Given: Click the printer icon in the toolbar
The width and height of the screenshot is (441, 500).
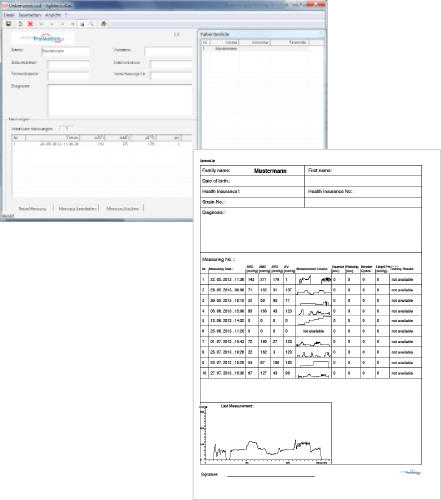Looking at the screenshot, I should click(x=104, y=24).
